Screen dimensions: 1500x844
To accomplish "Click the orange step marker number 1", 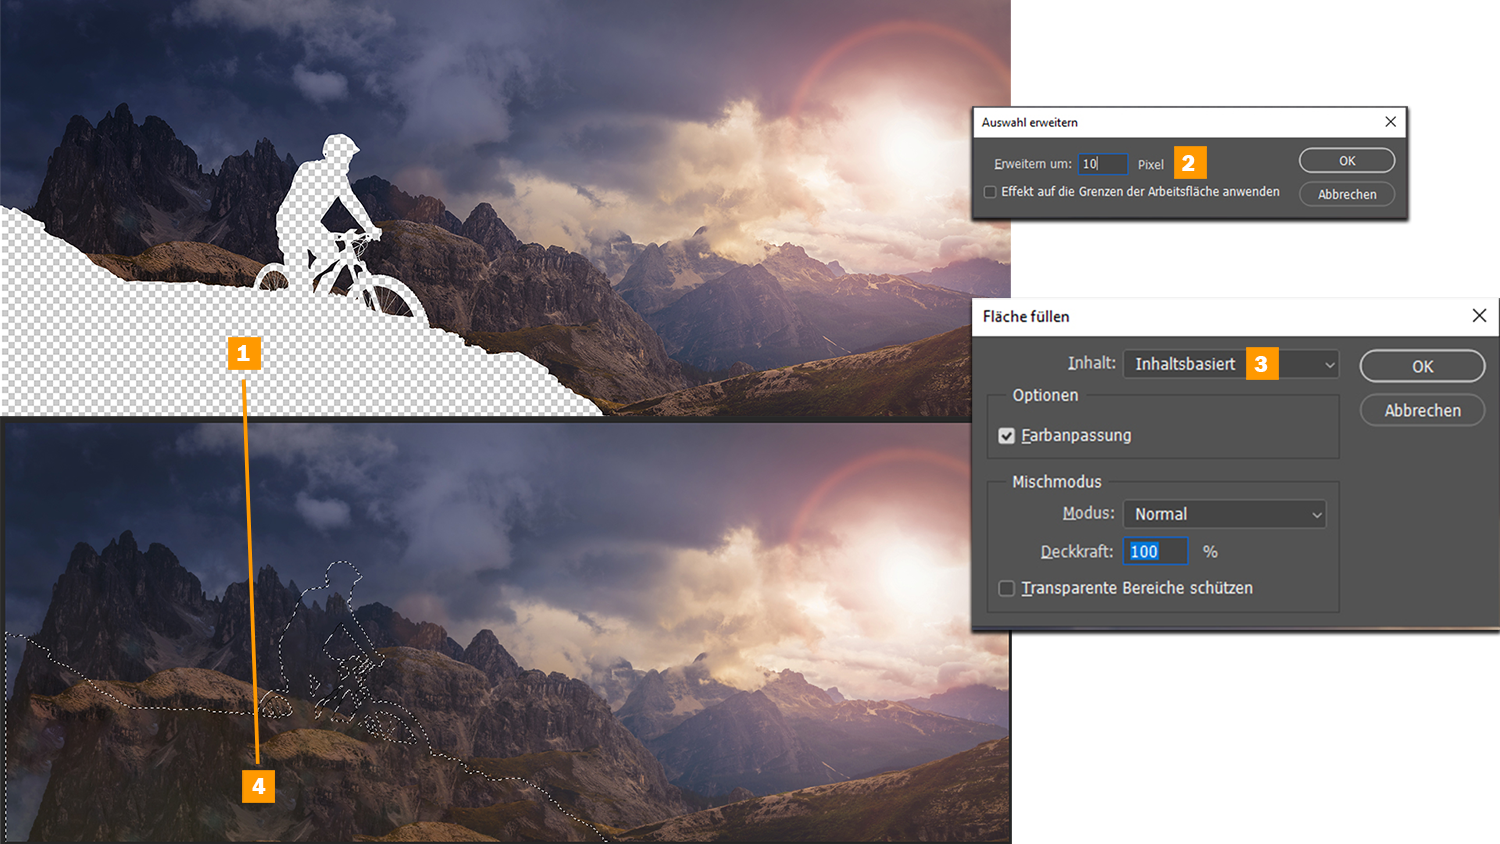I will click(244, 353).
